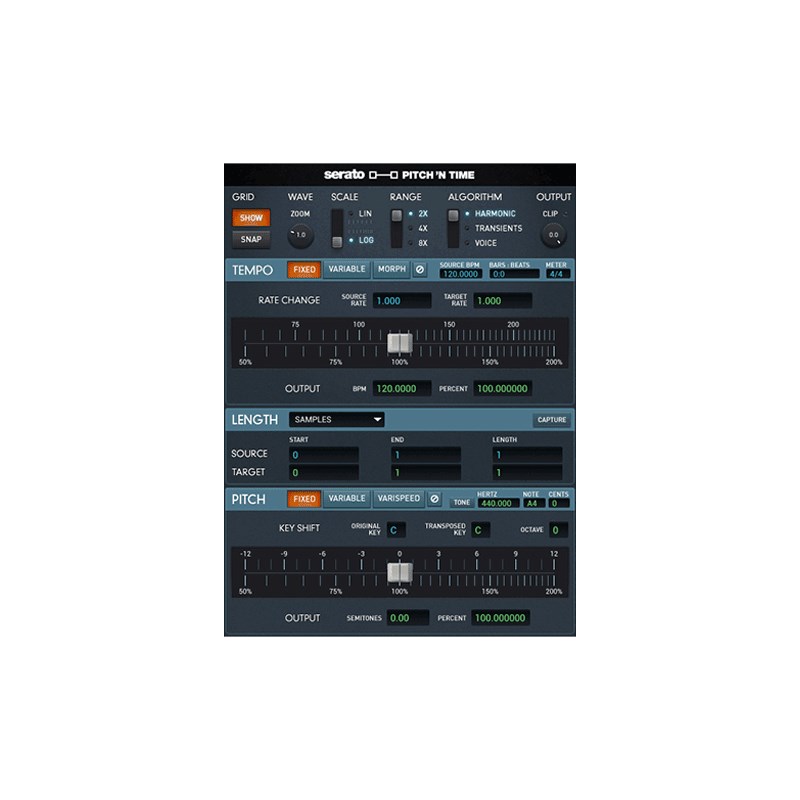The image size is (800, 800).
Task: Switch Pitch mode to Varispeed
Action: [399, 499]
